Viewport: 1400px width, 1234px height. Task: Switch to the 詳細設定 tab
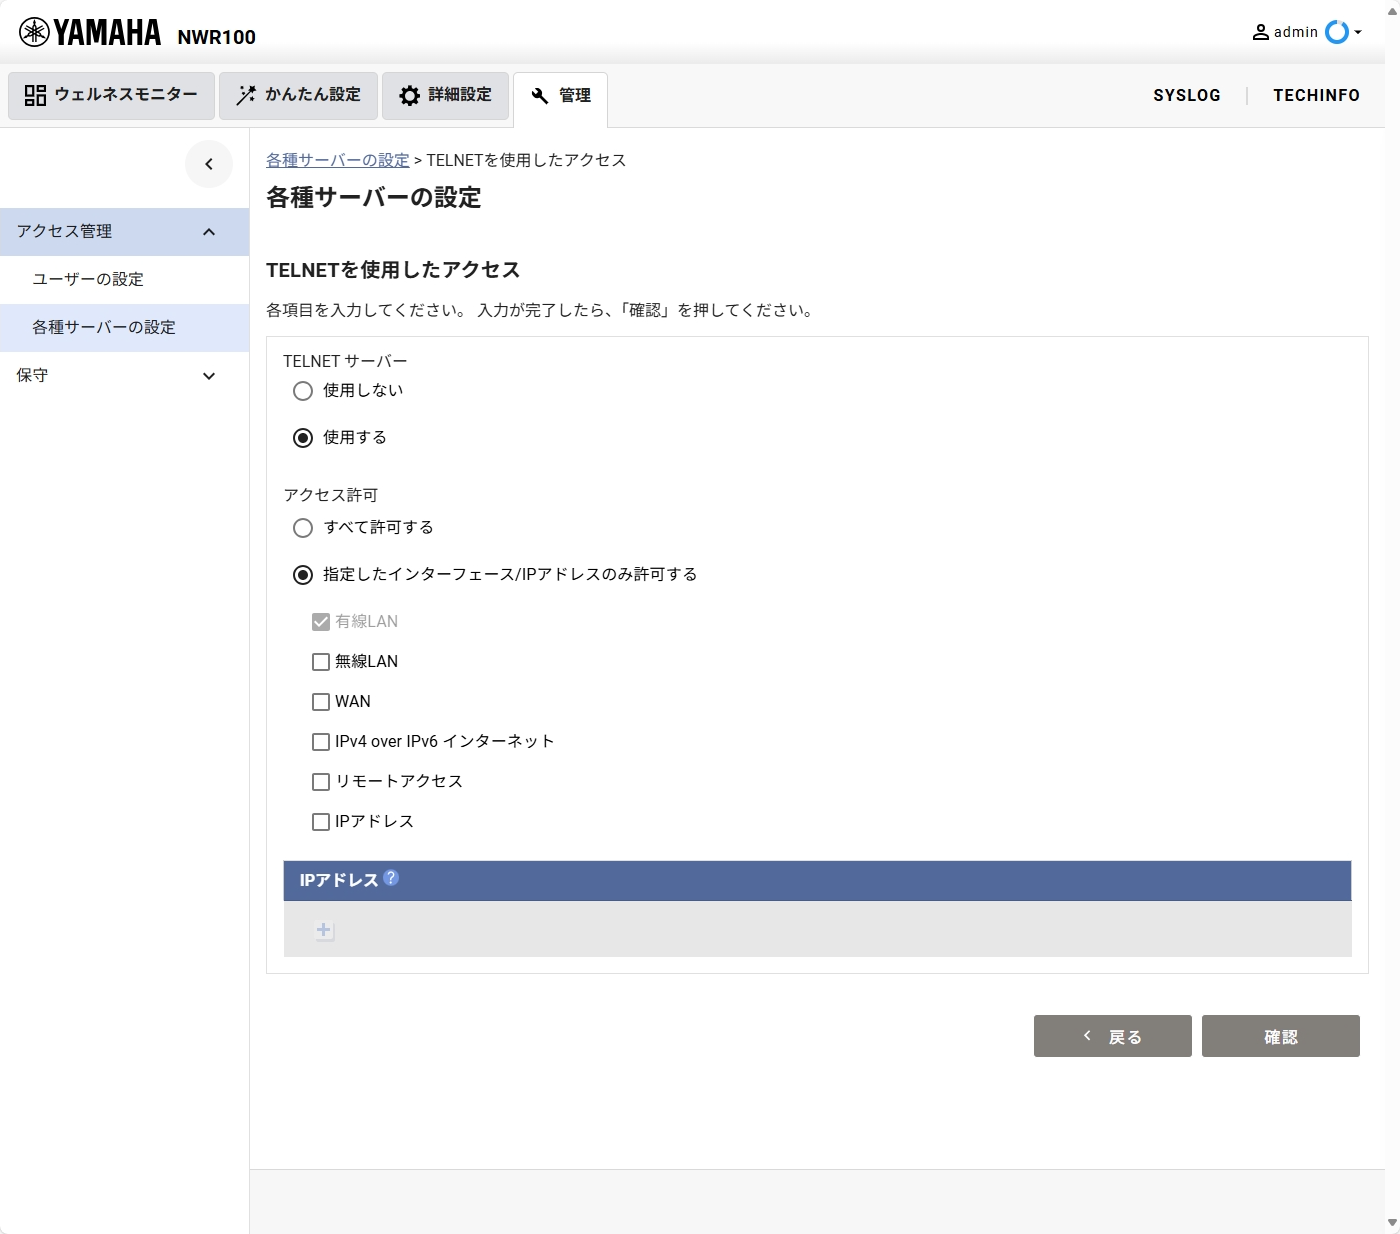point(446,95)
